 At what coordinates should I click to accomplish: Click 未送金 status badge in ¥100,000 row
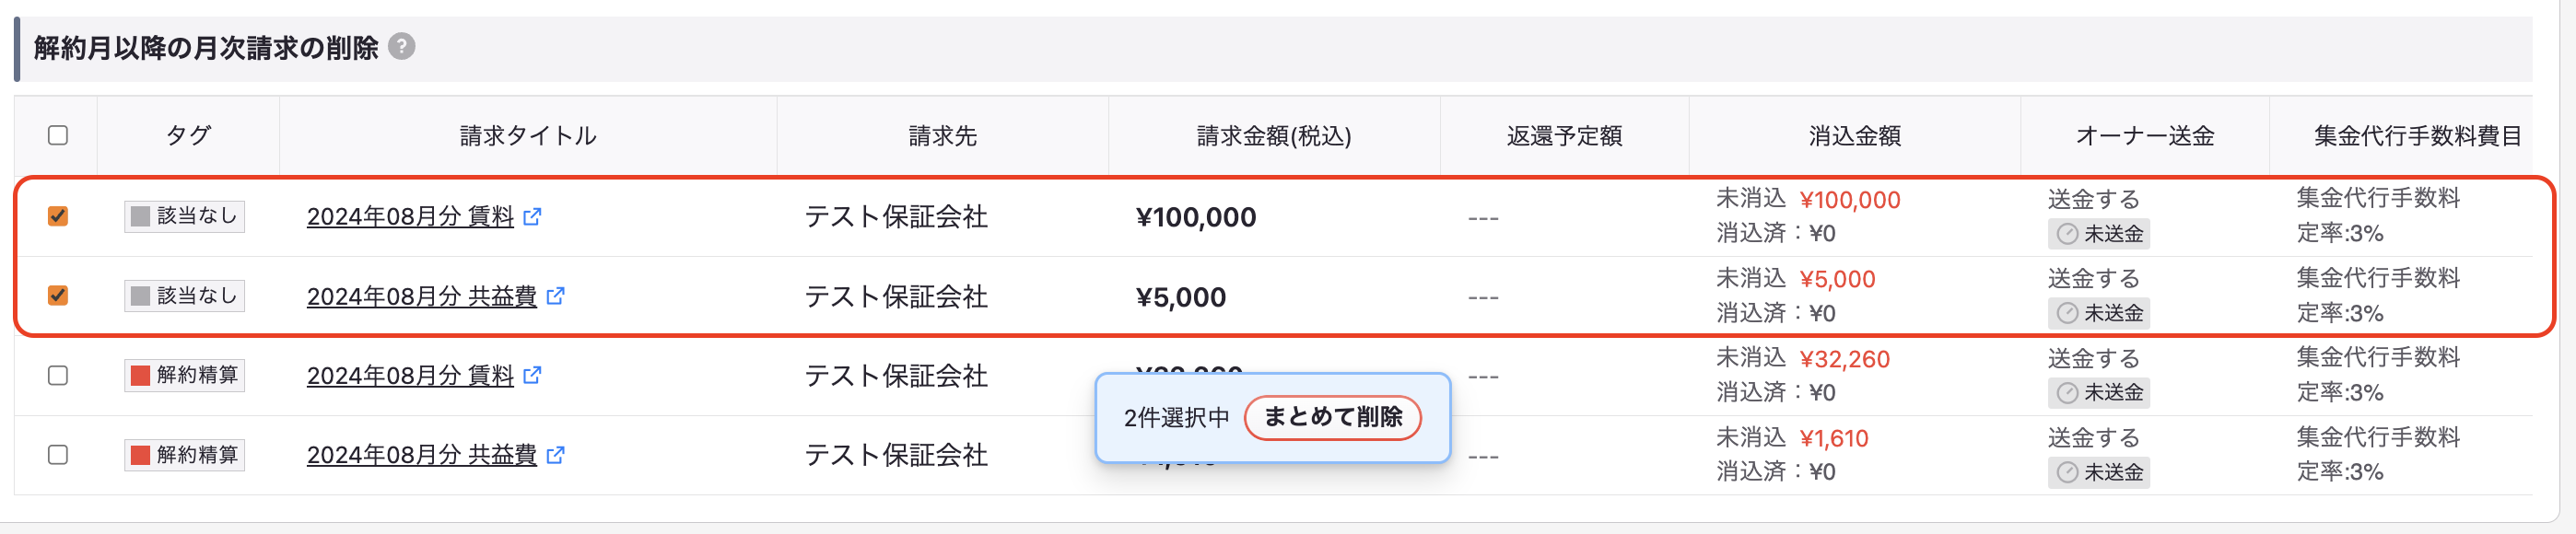2098,234
